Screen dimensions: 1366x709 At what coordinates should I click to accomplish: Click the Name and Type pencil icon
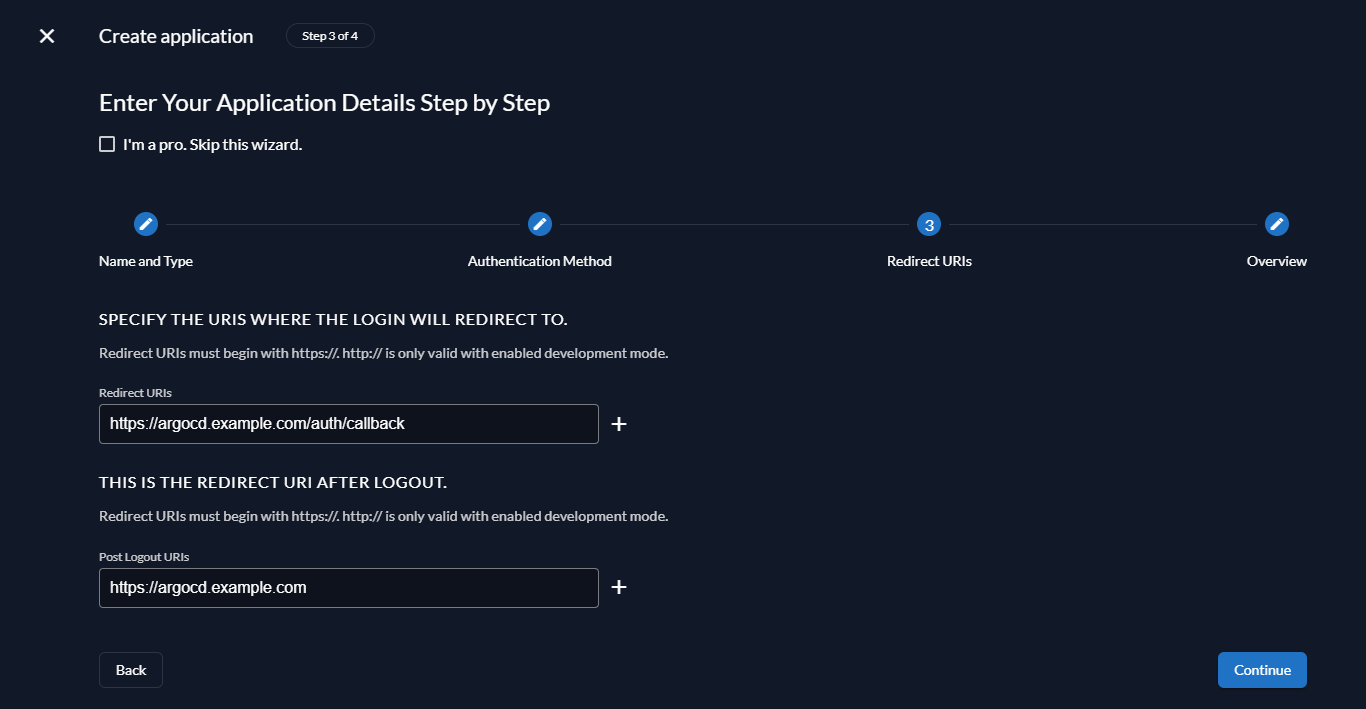point(146,224)
